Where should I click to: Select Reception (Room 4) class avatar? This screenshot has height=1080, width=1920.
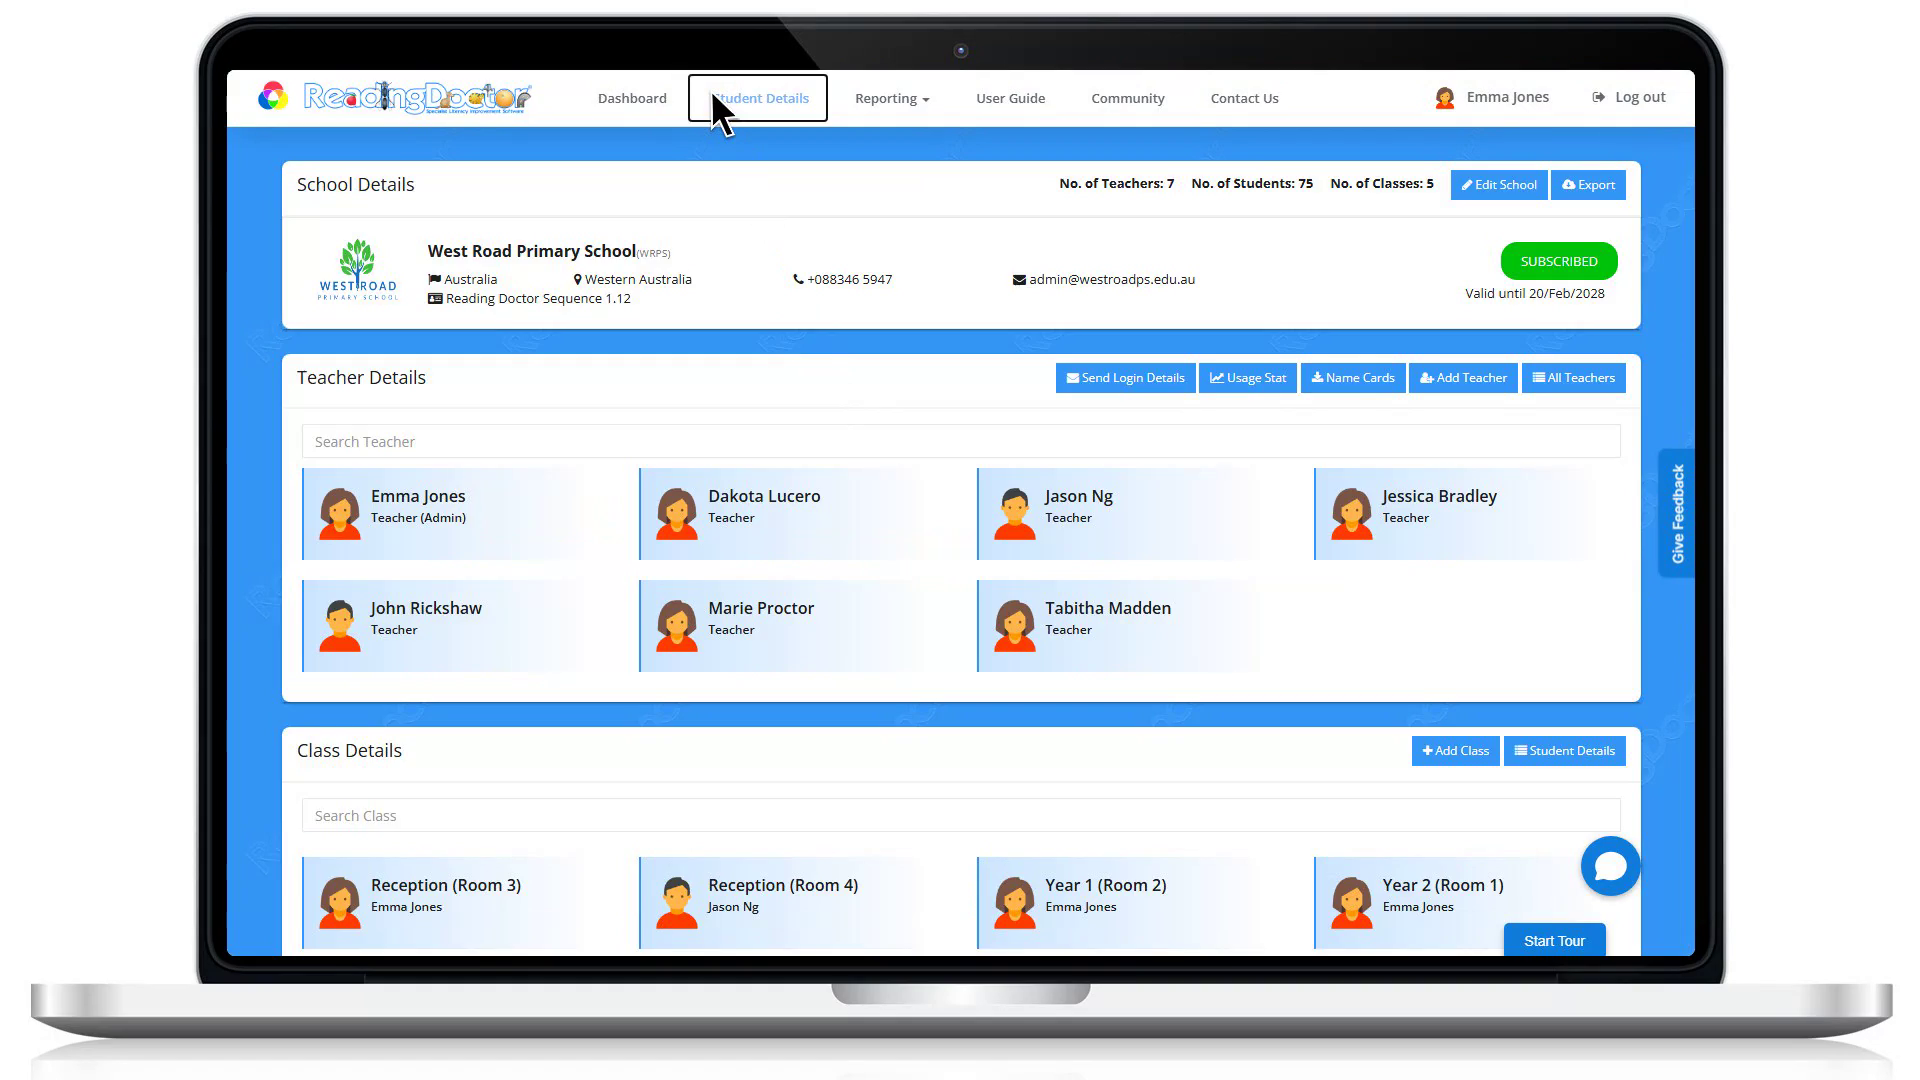(x=677, y=903)
